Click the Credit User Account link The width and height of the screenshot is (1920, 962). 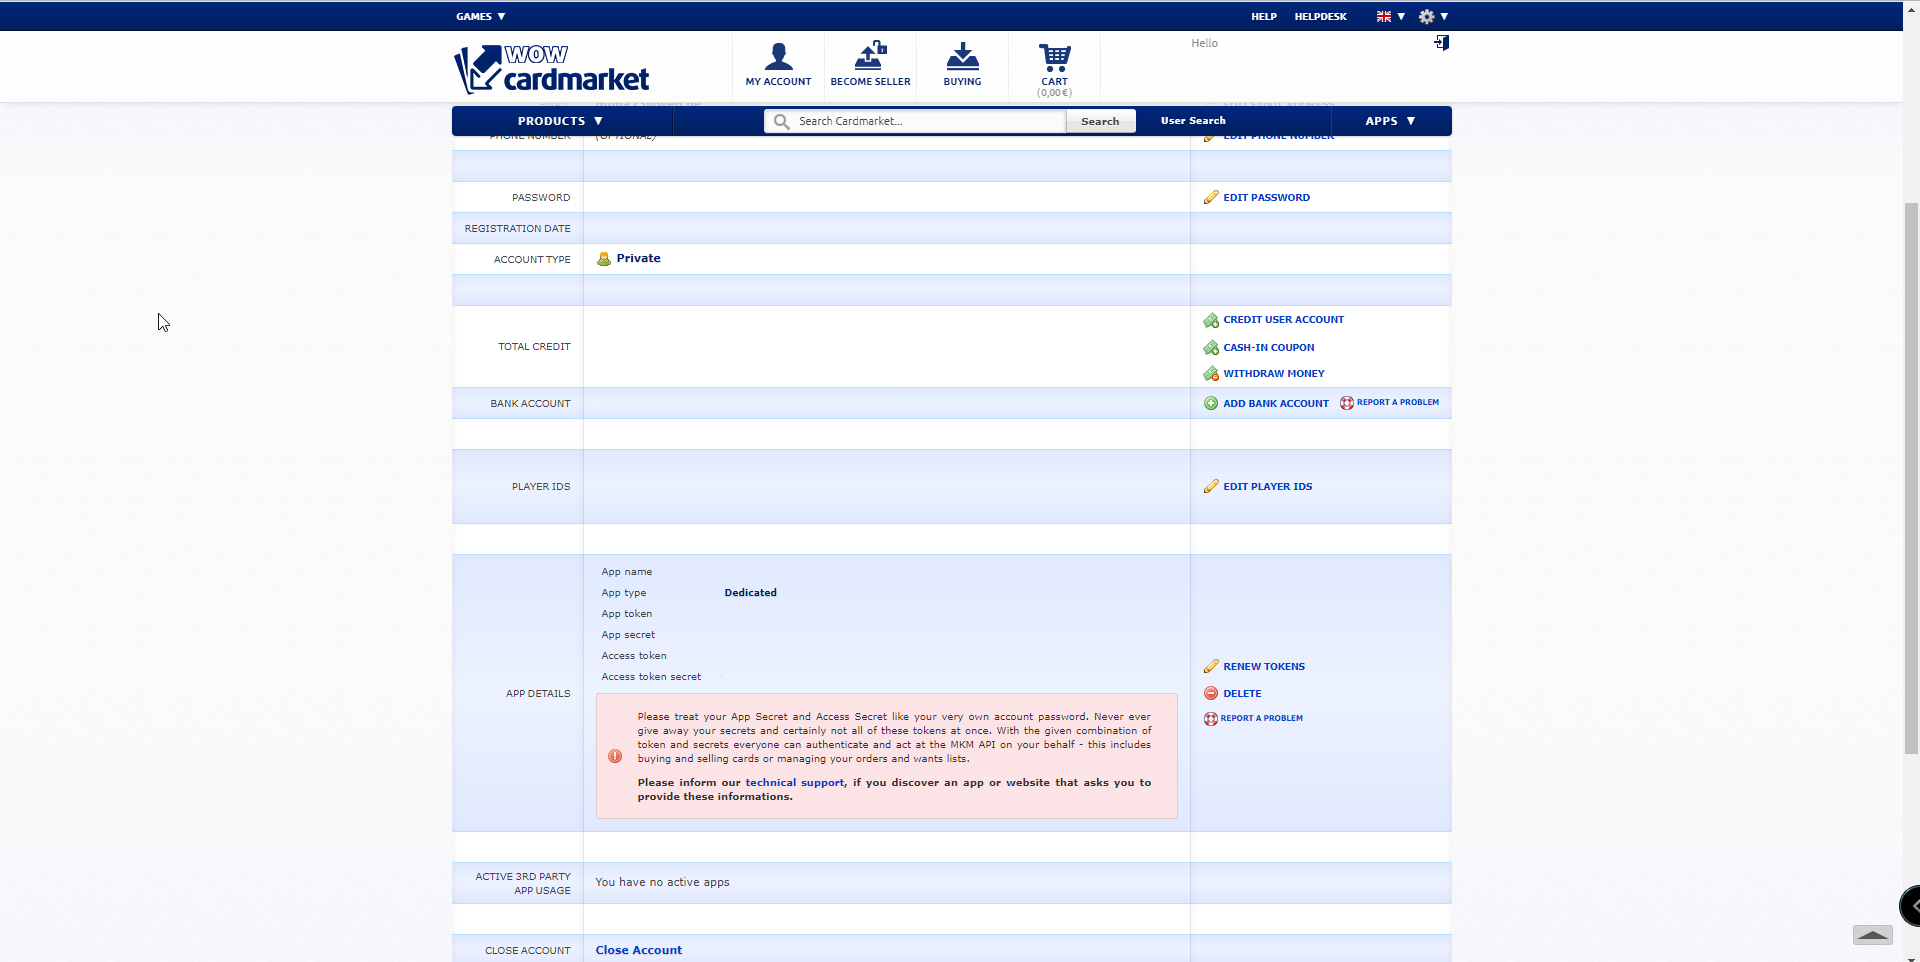[1283, 320]
